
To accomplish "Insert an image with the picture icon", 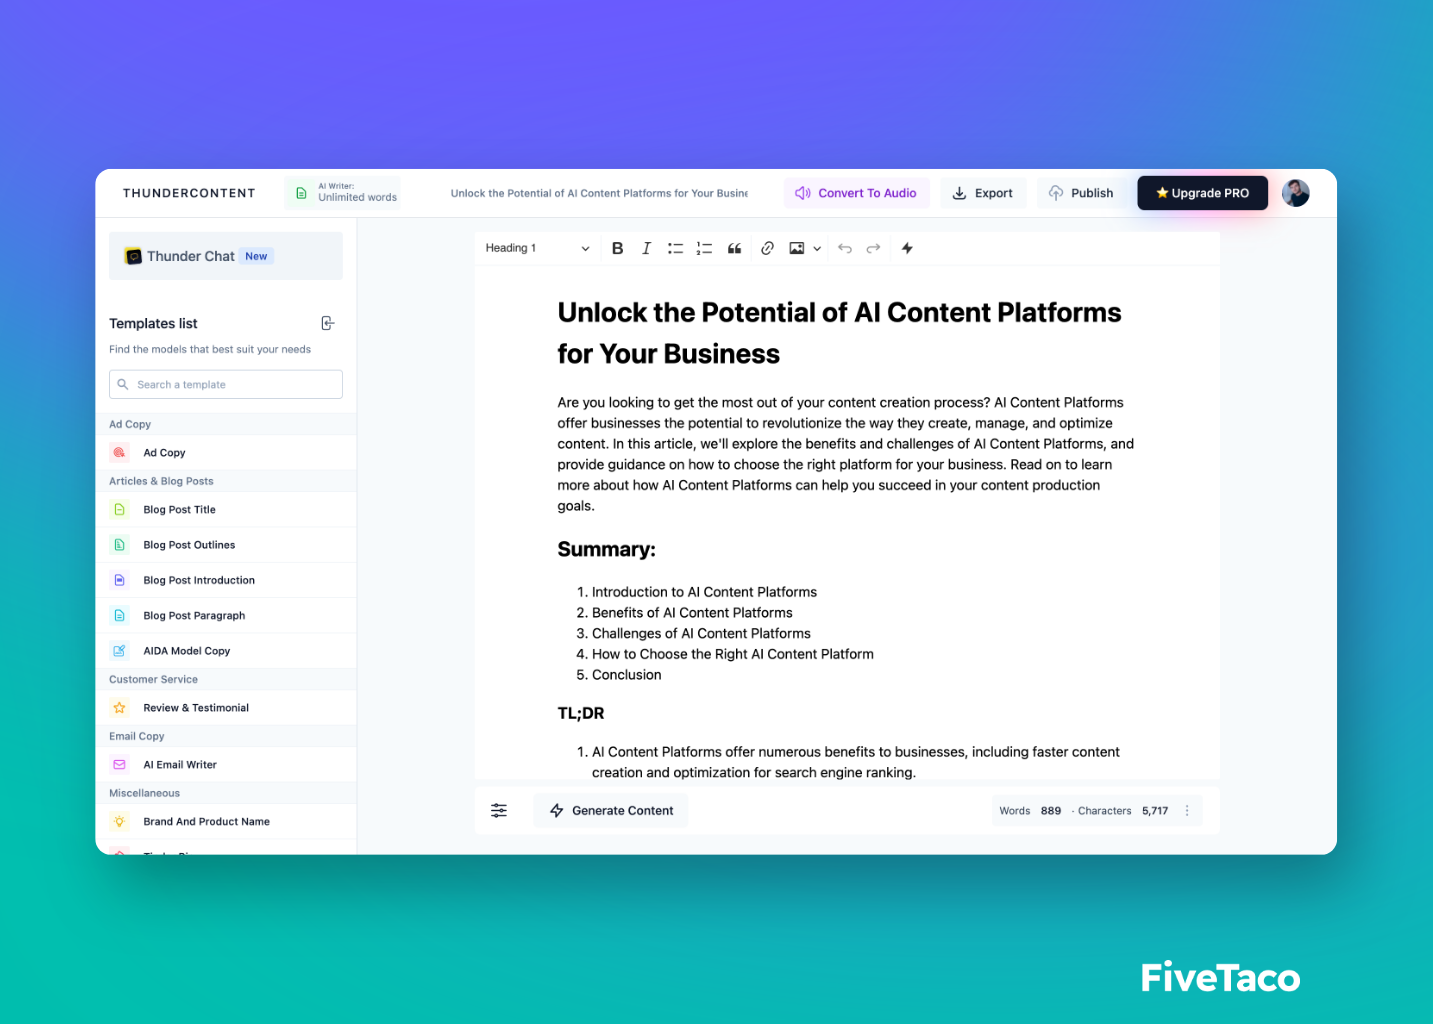I will tap(797, 248).
